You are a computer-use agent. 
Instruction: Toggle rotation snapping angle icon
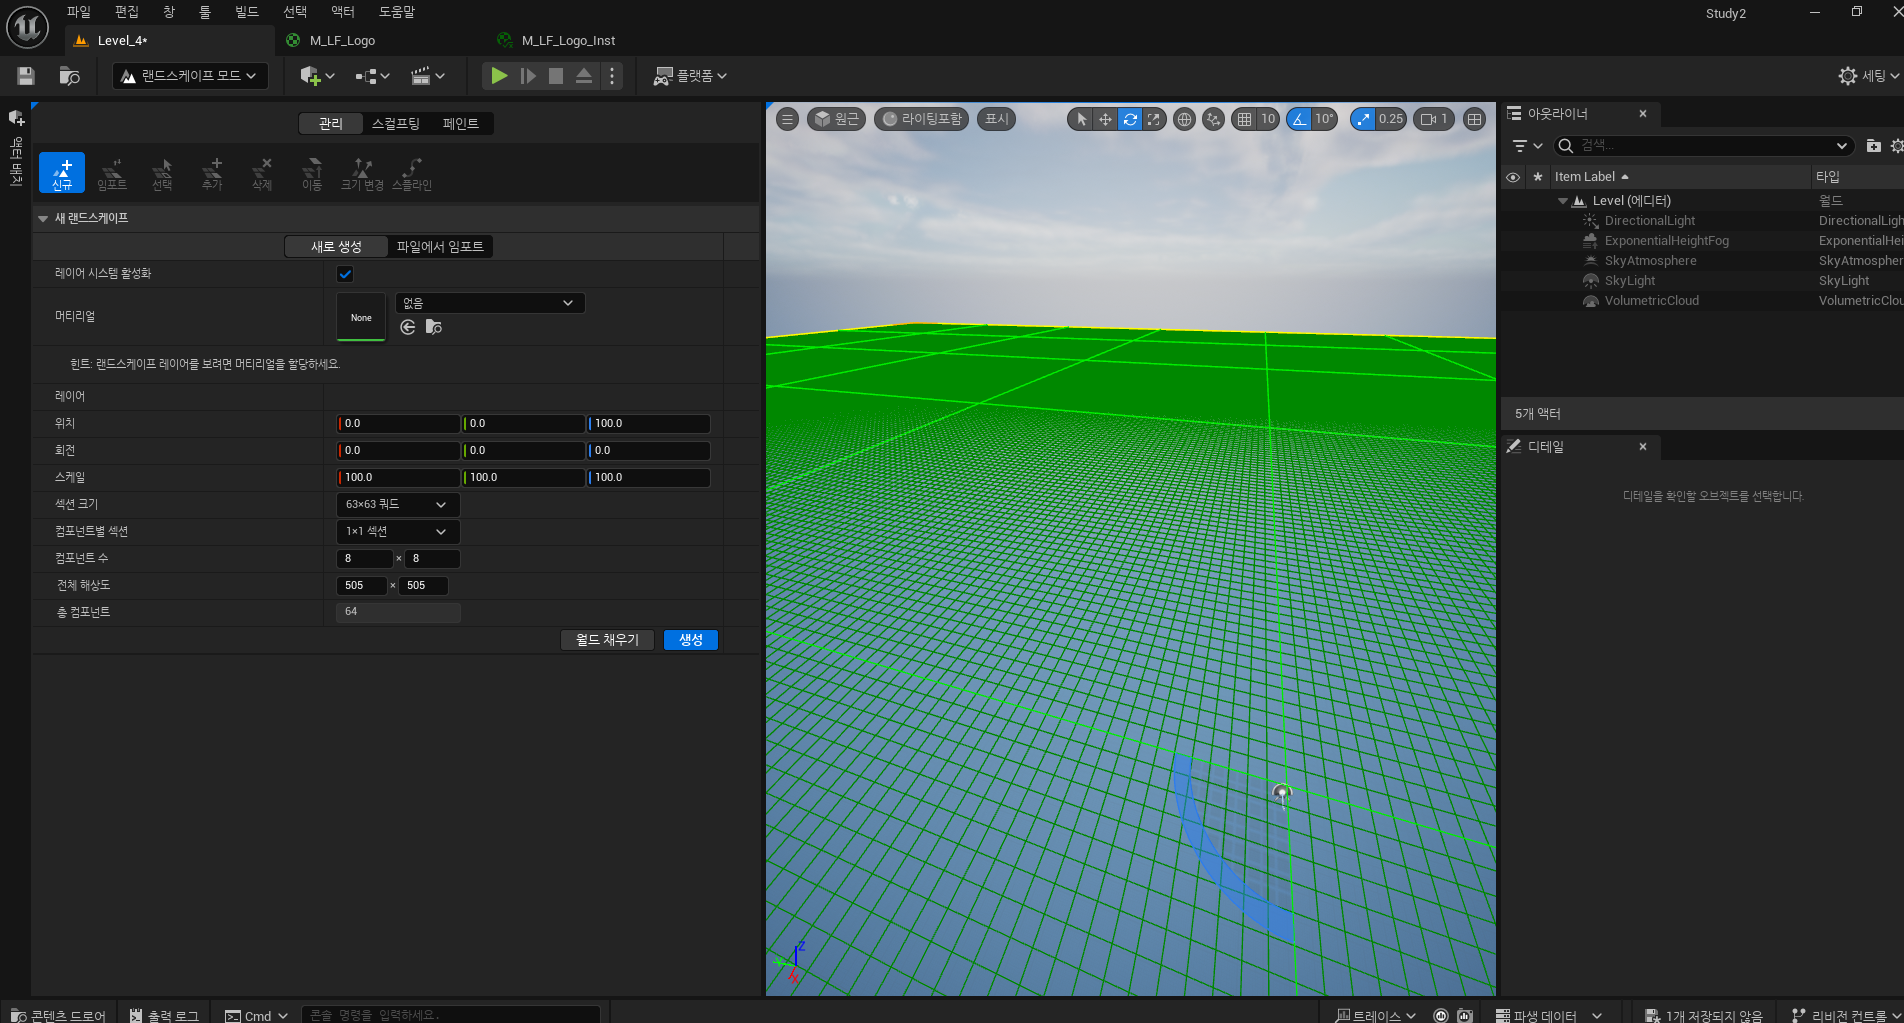point(1299,119)
